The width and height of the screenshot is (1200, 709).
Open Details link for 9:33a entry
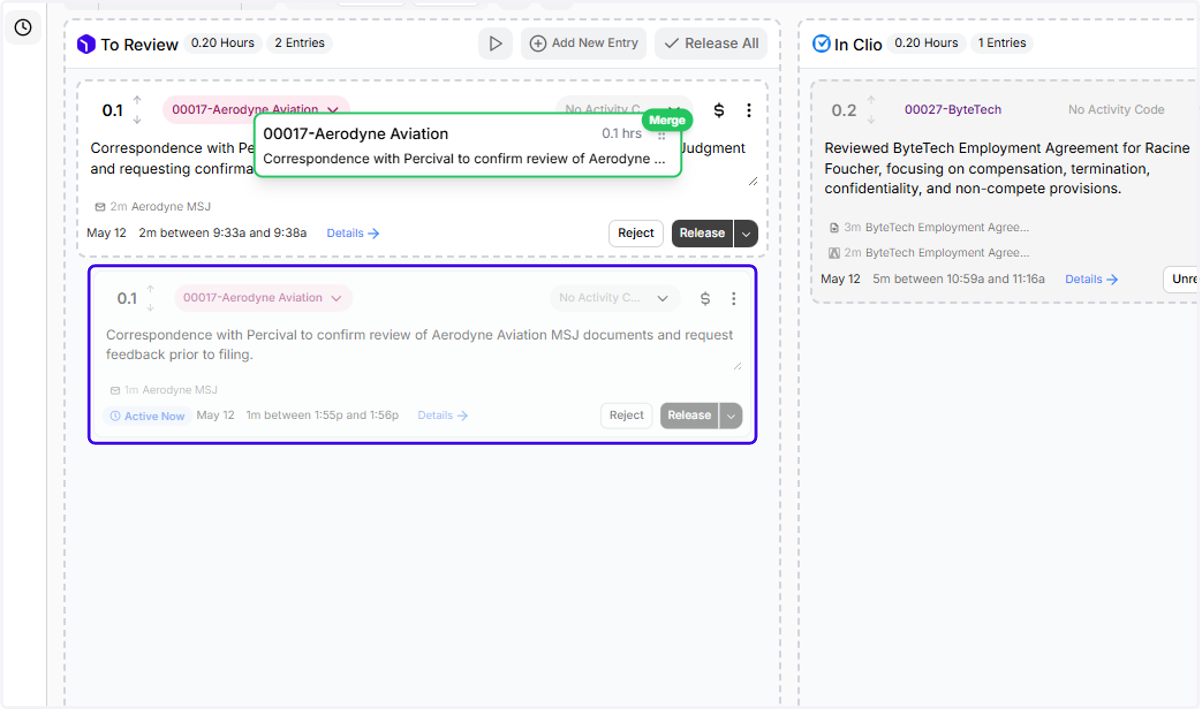pyautogui.click(x=353, y=233)
